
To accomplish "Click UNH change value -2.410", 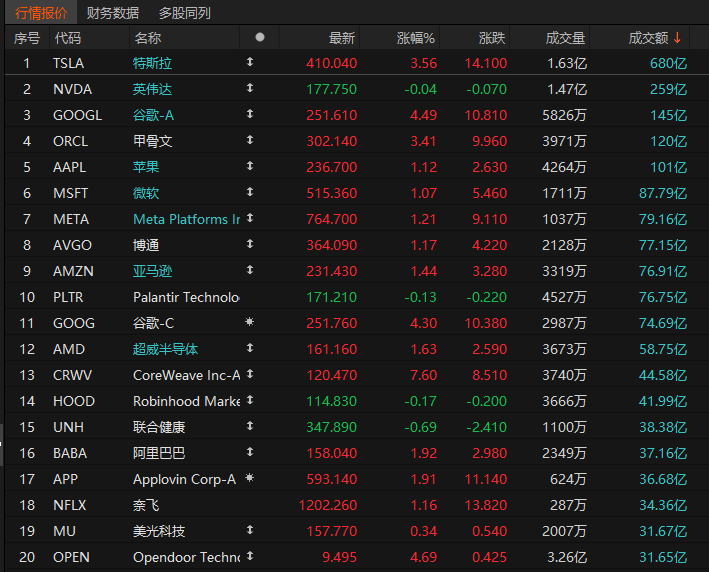I will pyautogui.click(x=486, y=427).
